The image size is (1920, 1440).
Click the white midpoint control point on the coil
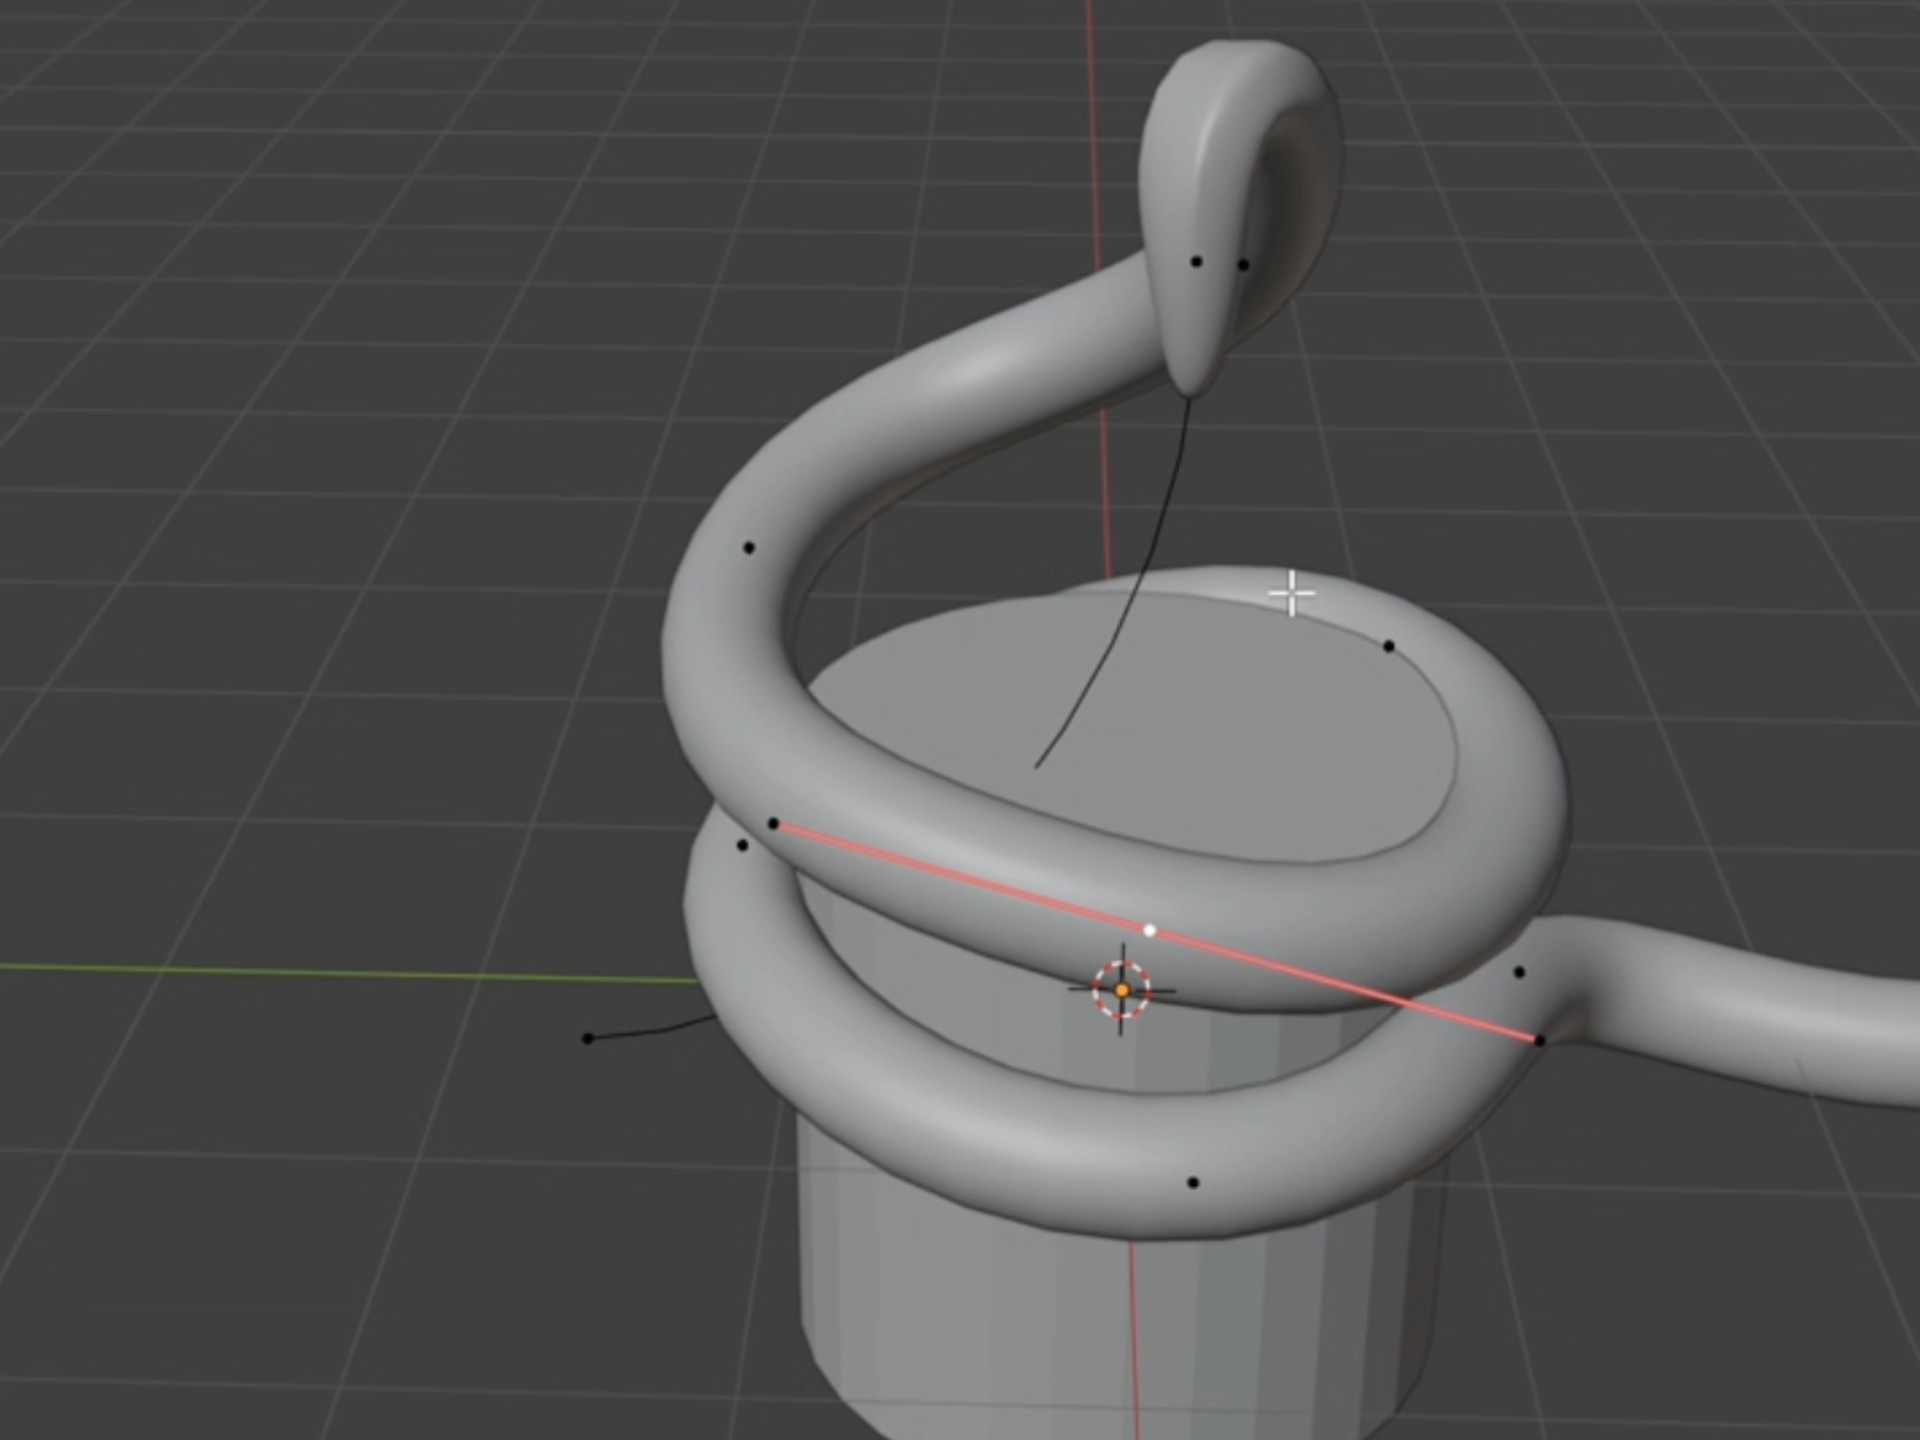(1150, 928)
